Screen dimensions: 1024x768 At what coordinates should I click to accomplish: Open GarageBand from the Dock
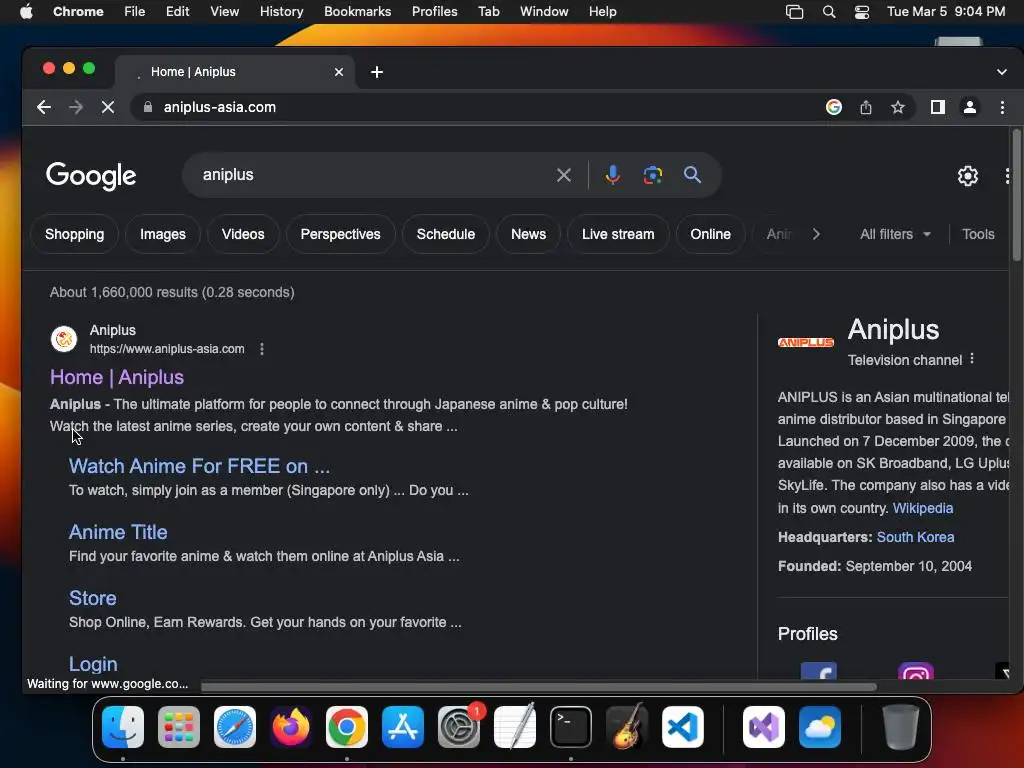pos(627,727)
